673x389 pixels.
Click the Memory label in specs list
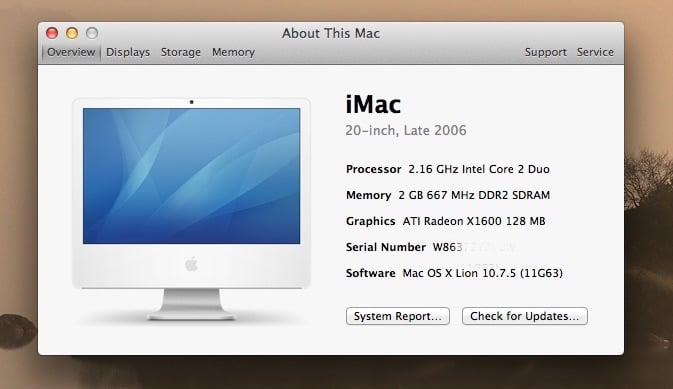coord(368,195)
